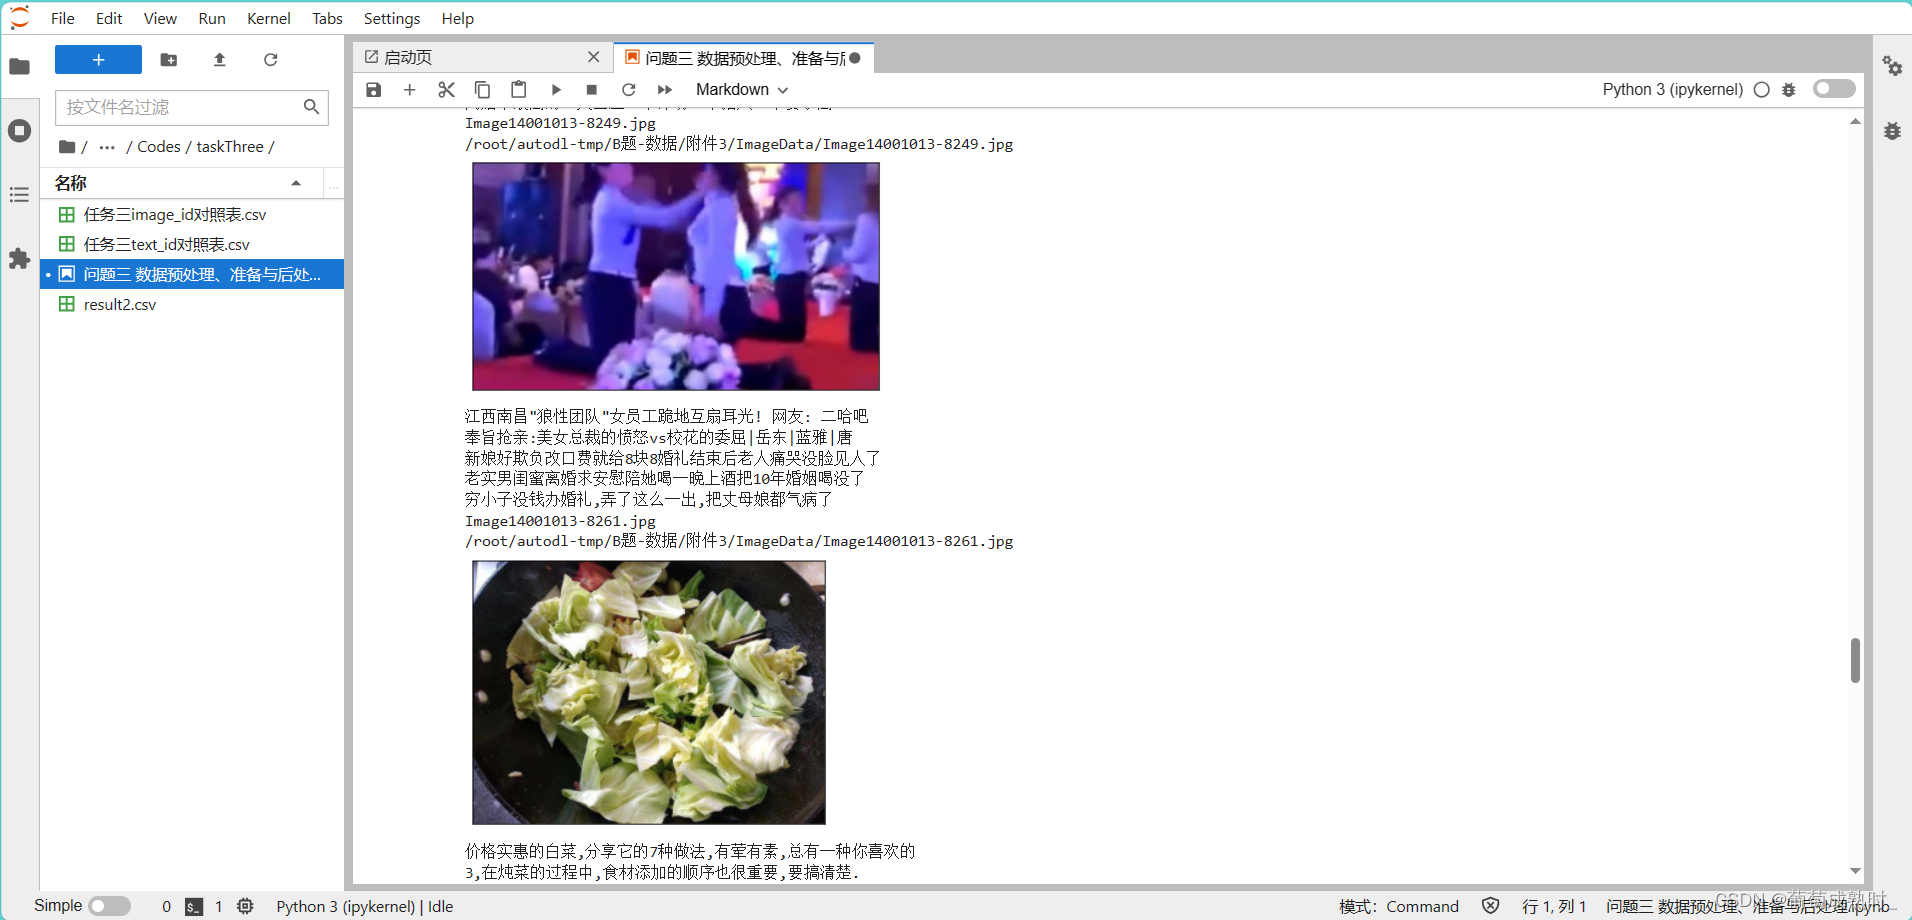This screenshot has height=920, width=1912.
Task: Toggle Simple mode switch in status bar
Action: (109, 906)
